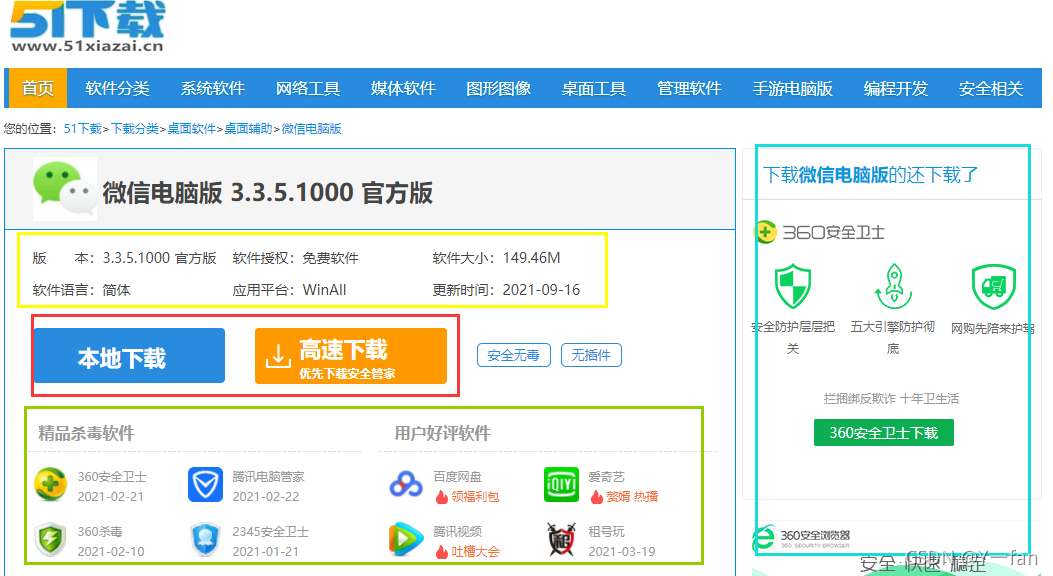Image resolution: width=1053 pixels, height=576 pixels.
Task: Click the 桌面辅助 breadcrumb link
Action: pos(248,128)
